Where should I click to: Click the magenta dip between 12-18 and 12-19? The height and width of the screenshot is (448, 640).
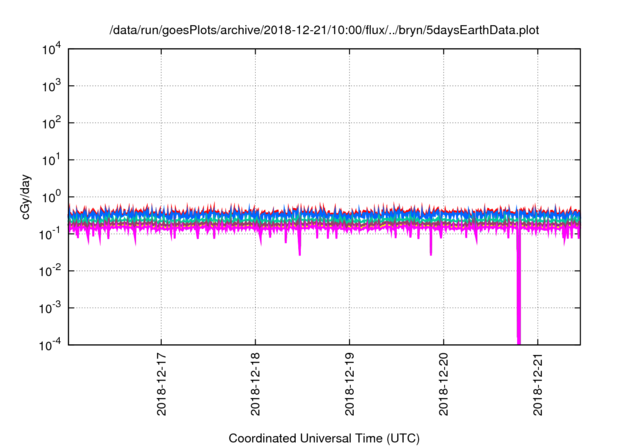tap(300, 243)
